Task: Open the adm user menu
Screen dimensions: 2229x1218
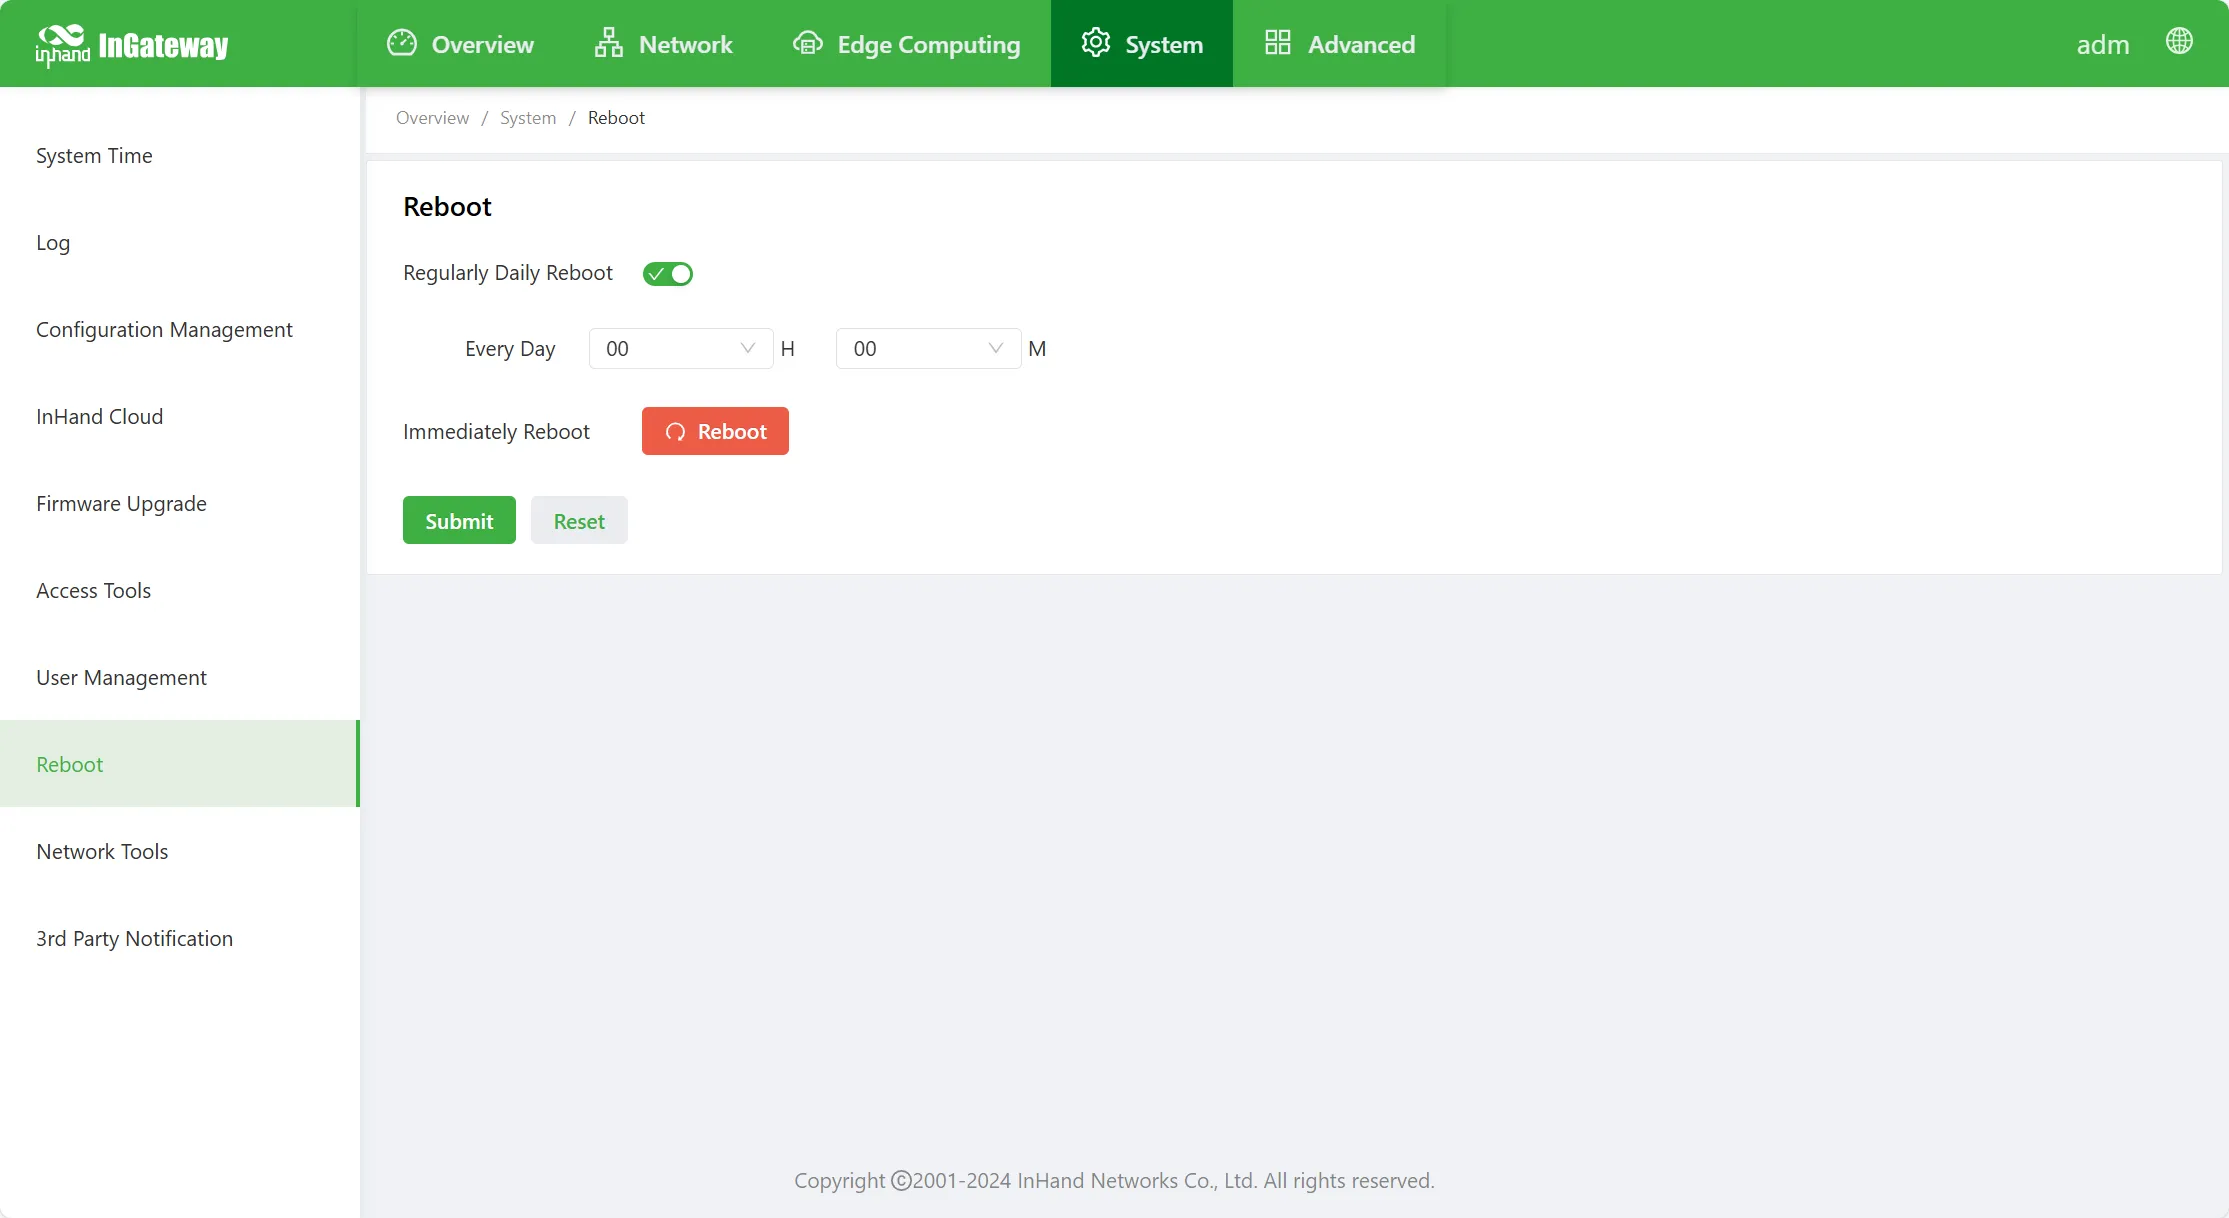Action: coord(2103,45)
